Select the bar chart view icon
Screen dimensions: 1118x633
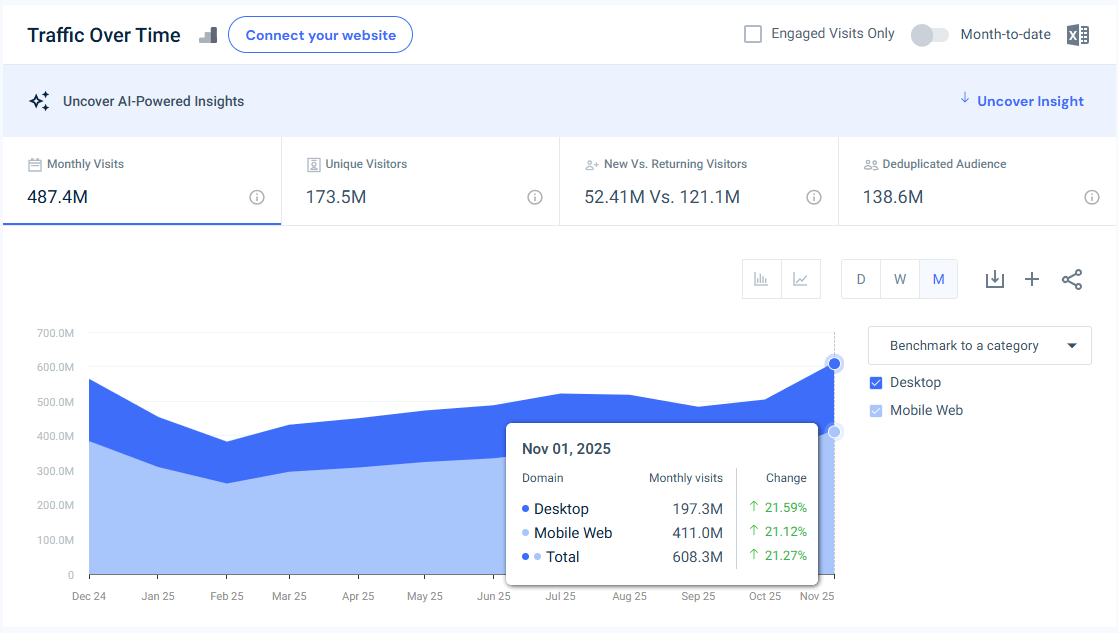click(761, 279)
